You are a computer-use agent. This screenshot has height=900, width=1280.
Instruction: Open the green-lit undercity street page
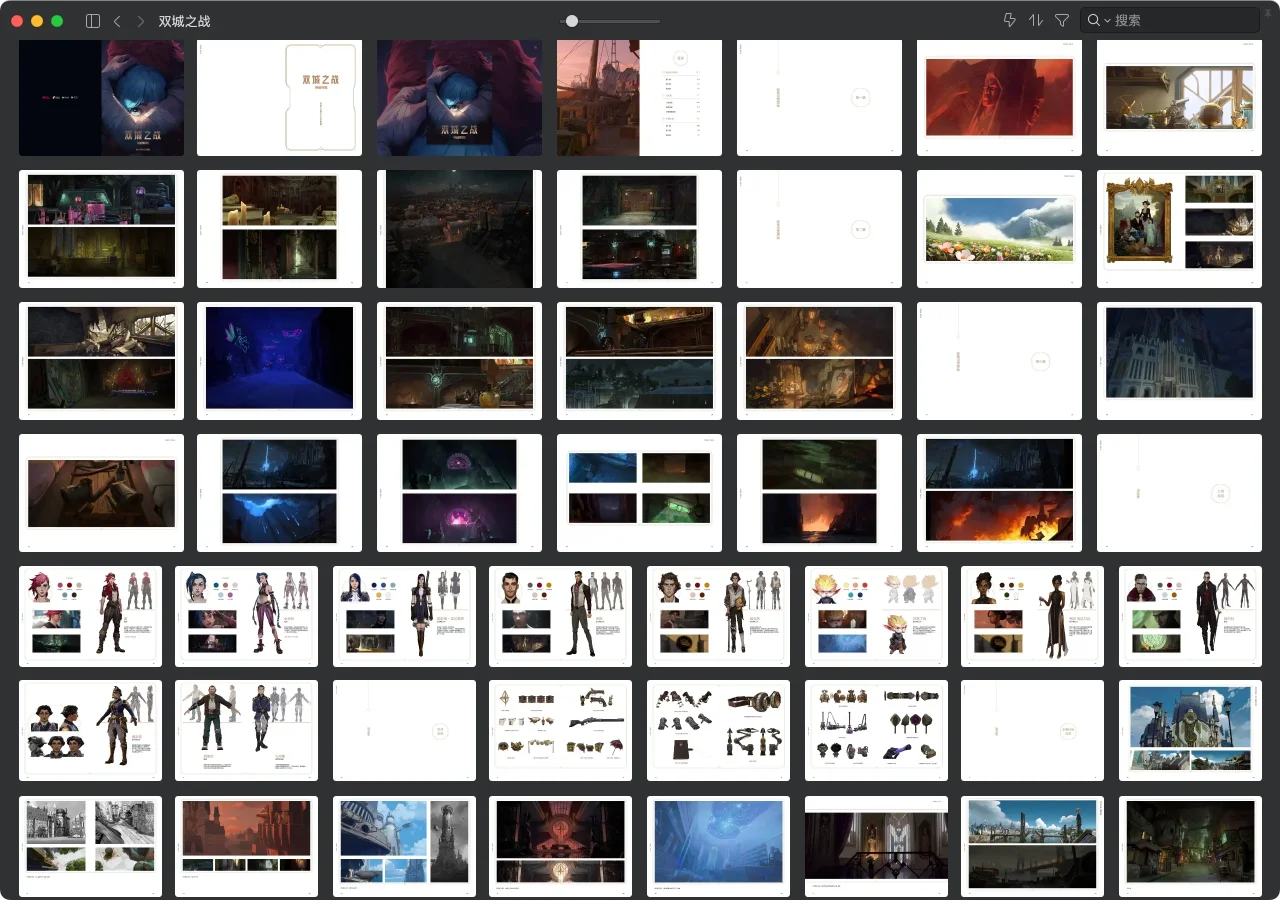coord(1190,846)
